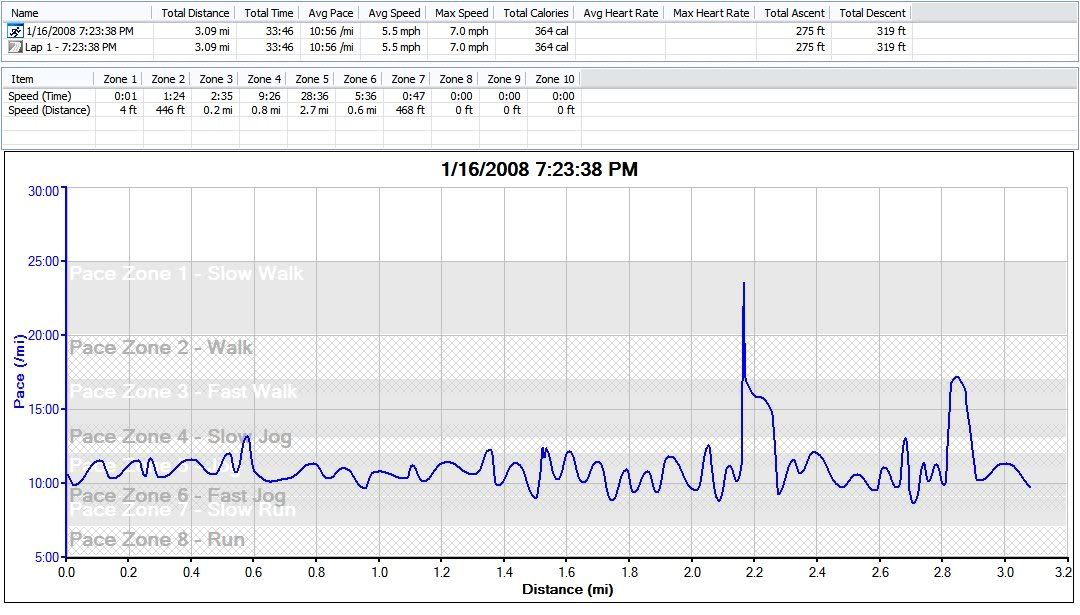The image size is (1080, 615).
Task: Click the chart title 1/16/2008 7:23:38 PM
Action: point(539,170)
